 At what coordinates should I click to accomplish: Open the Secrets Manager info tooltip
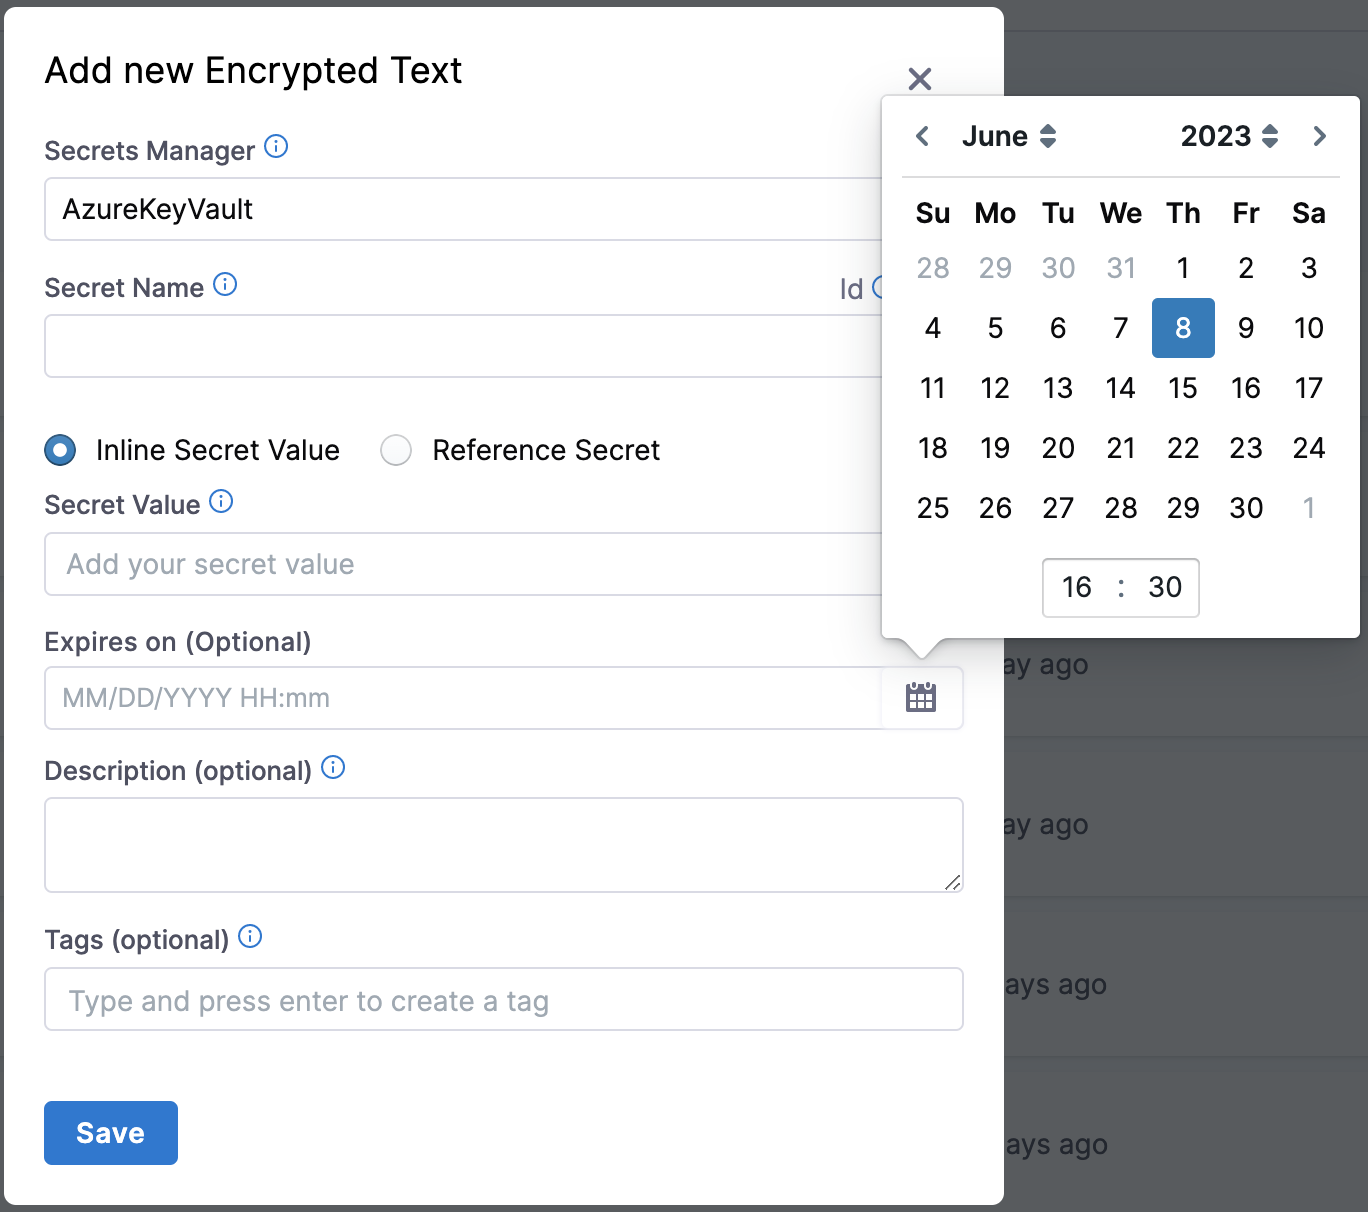pyautogui.click(x=277, y=146)
